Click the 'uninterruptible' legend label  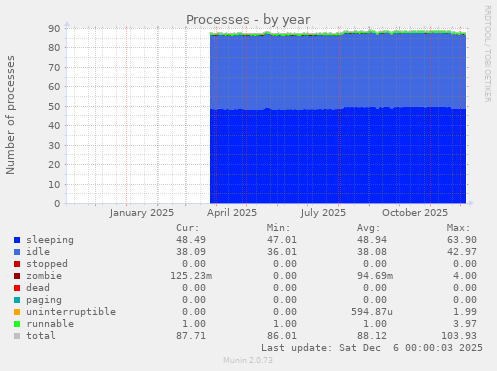(71, 312)
